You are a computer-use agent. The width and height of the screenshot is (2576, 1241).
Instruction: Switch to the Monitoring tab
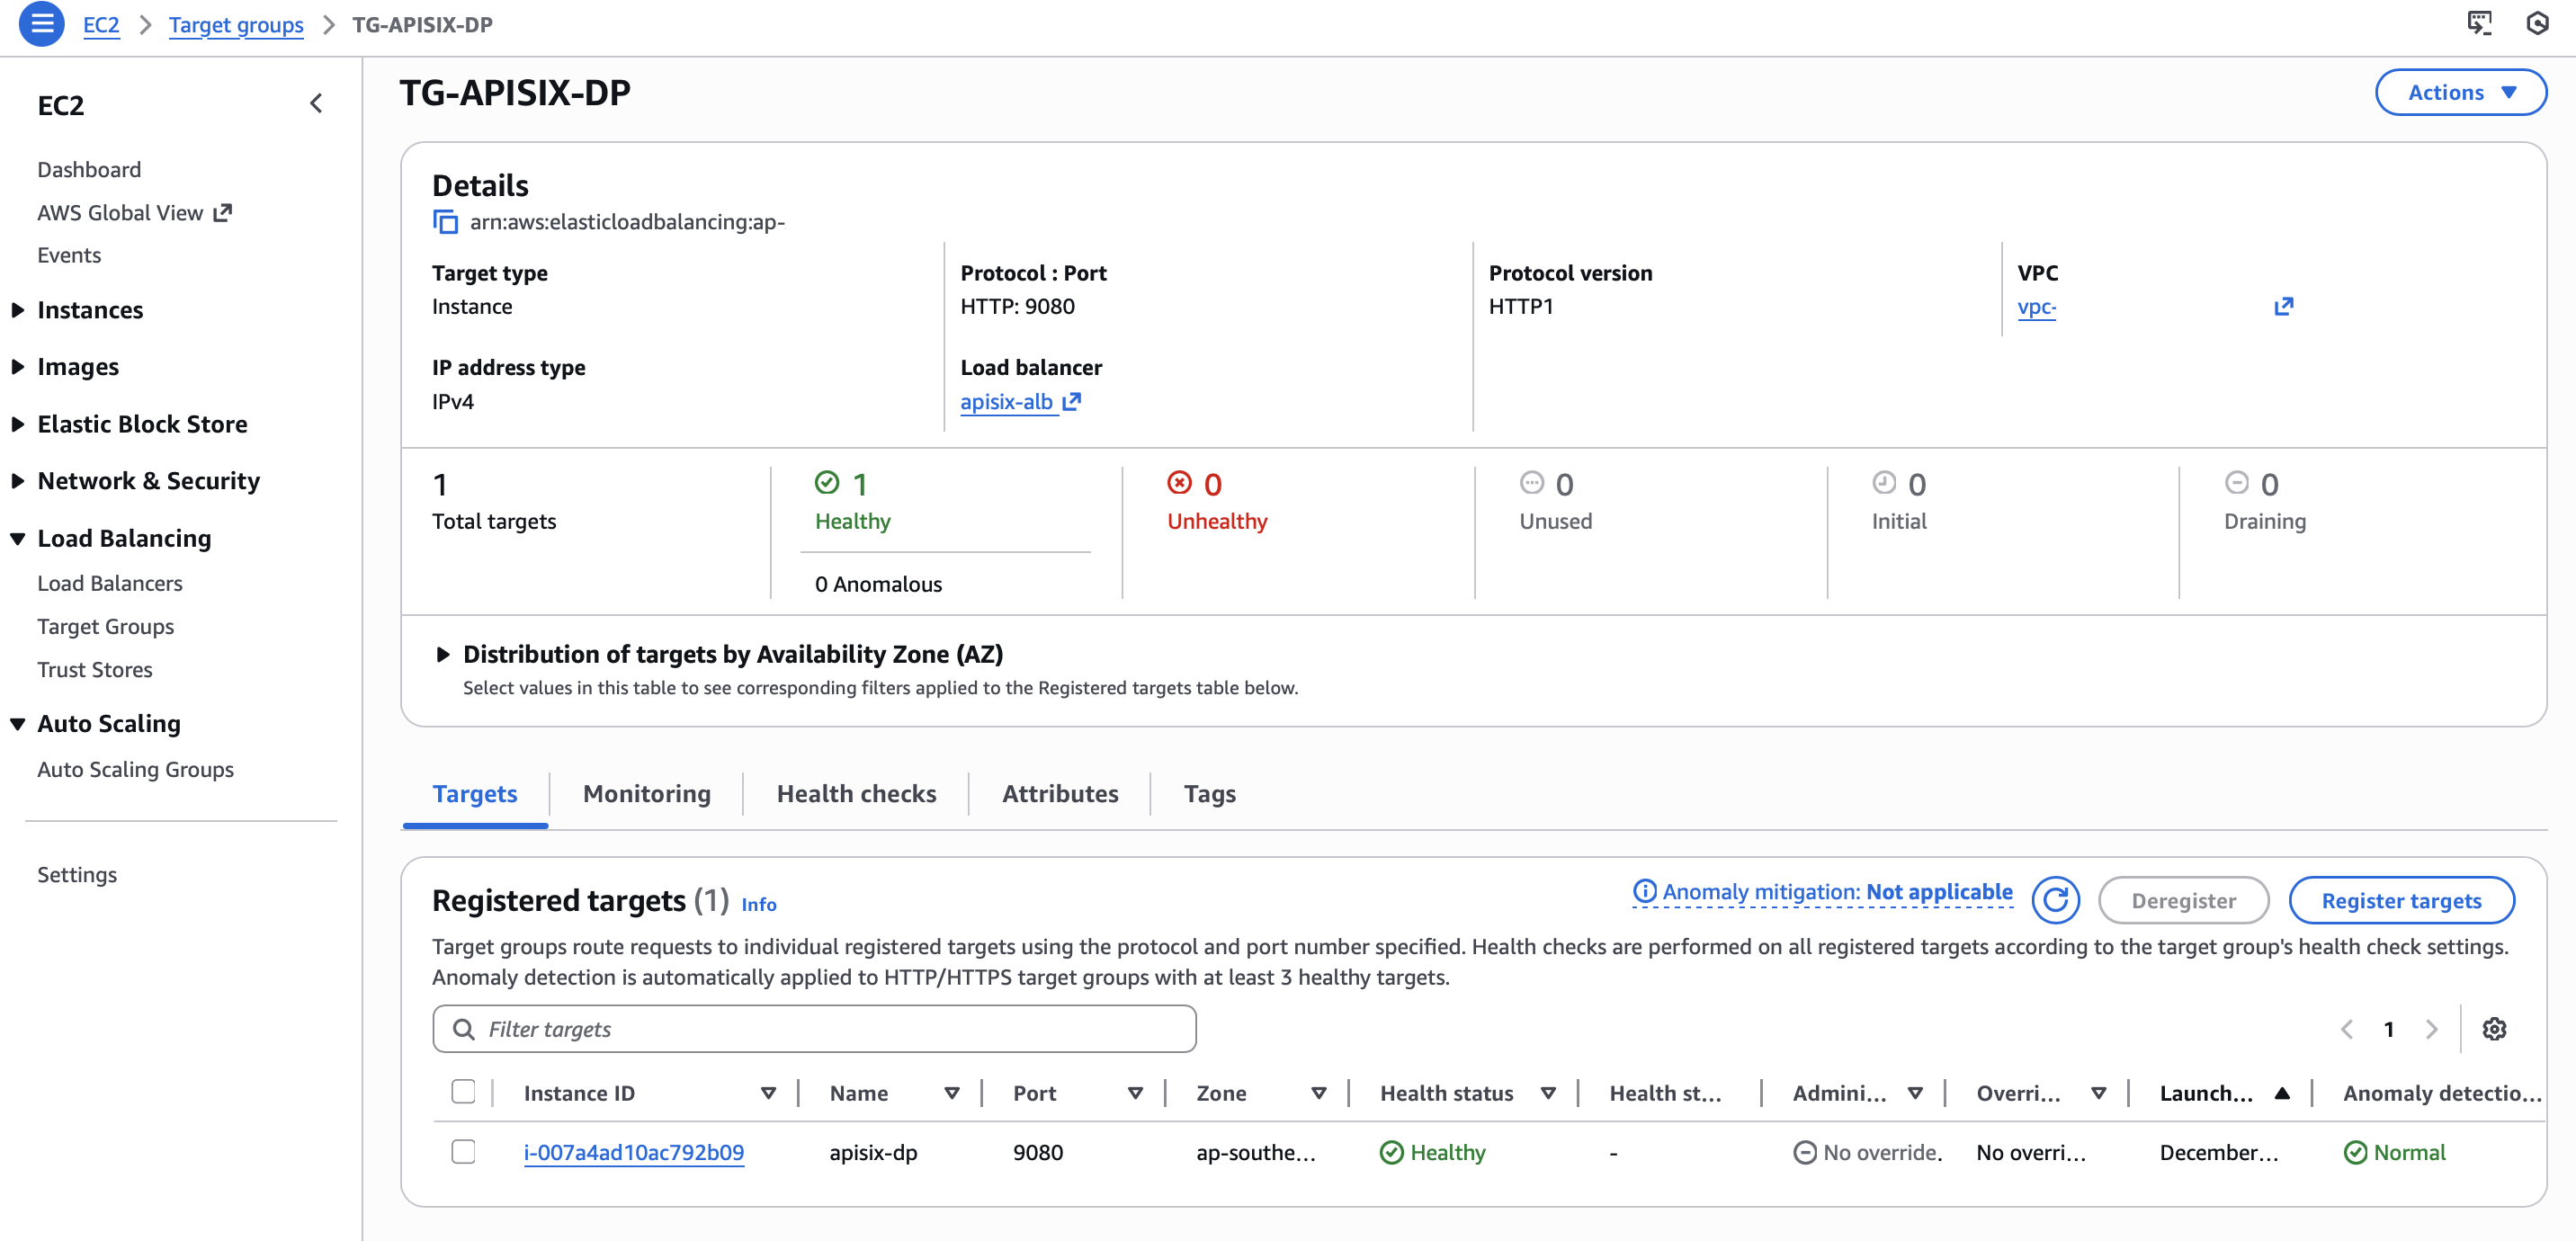pos(646,793)
